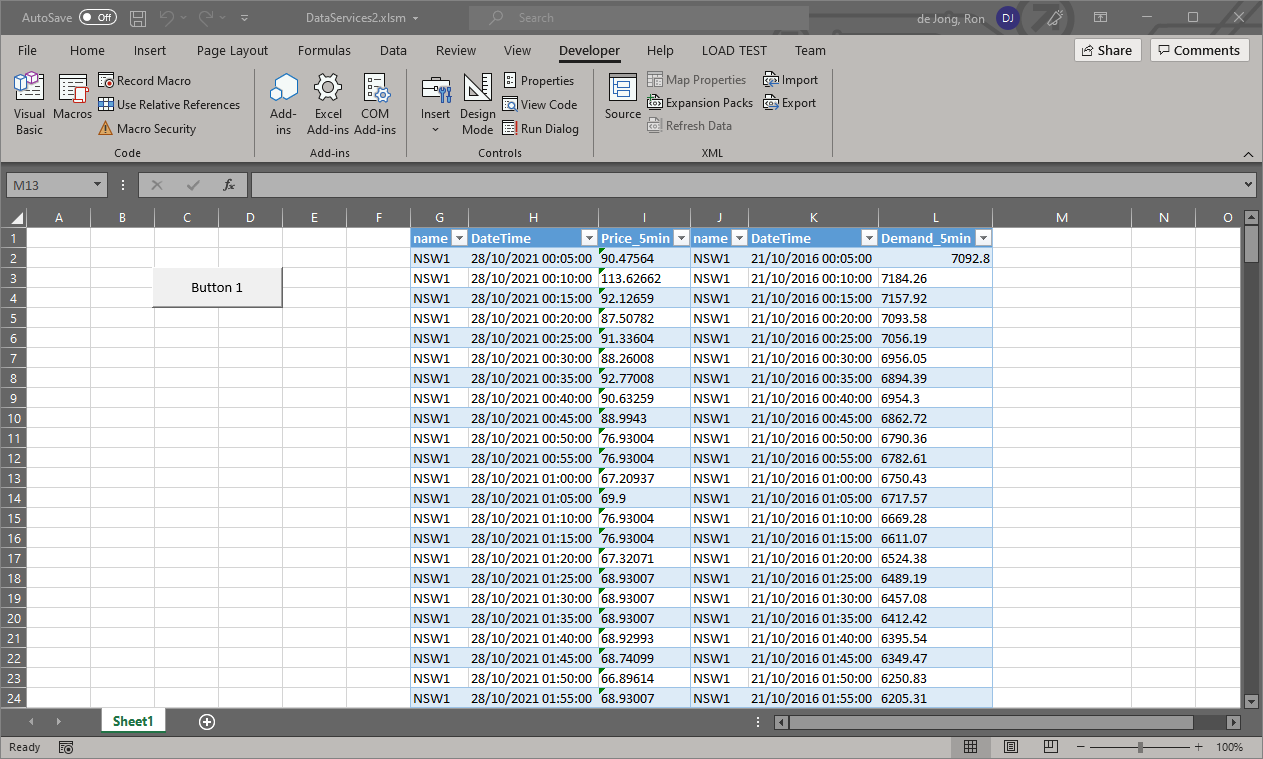Toggle Design Mode
This screenshot has width=1263, height=759.
coord(478,104)
